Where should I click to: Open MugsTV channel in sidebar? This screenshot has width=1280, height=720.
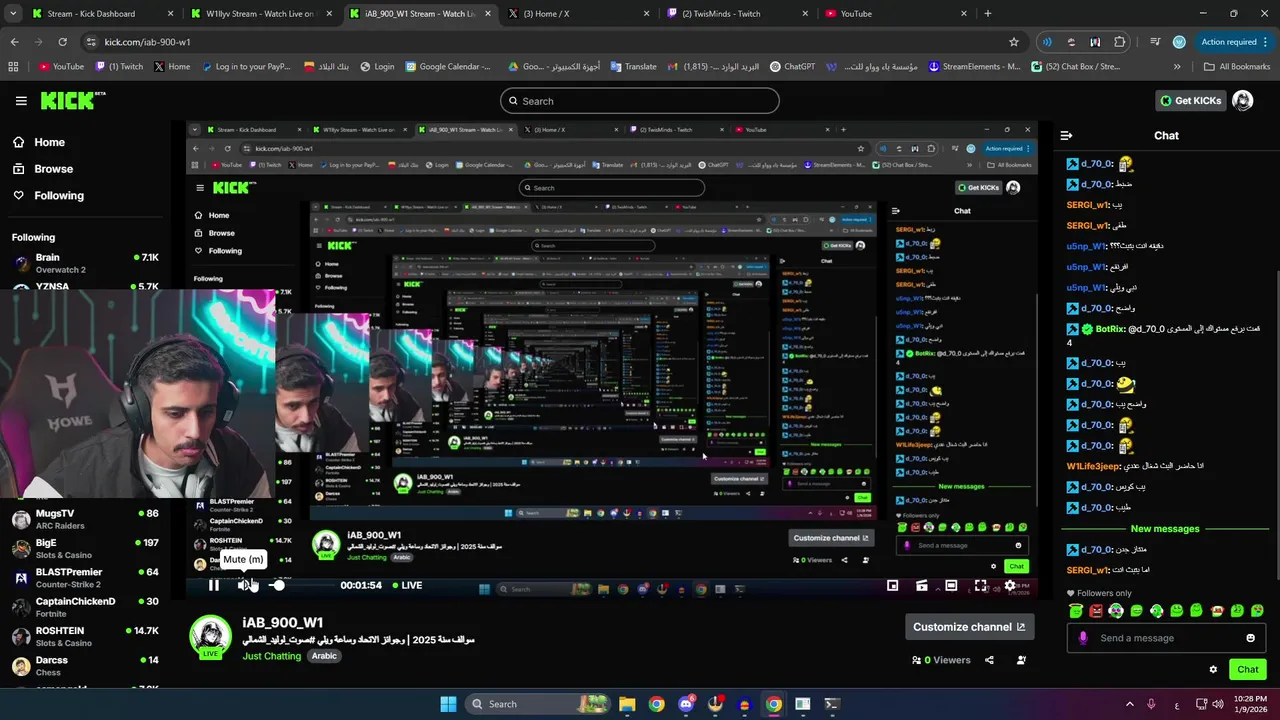pyautogui.click(x=85, y=519)
